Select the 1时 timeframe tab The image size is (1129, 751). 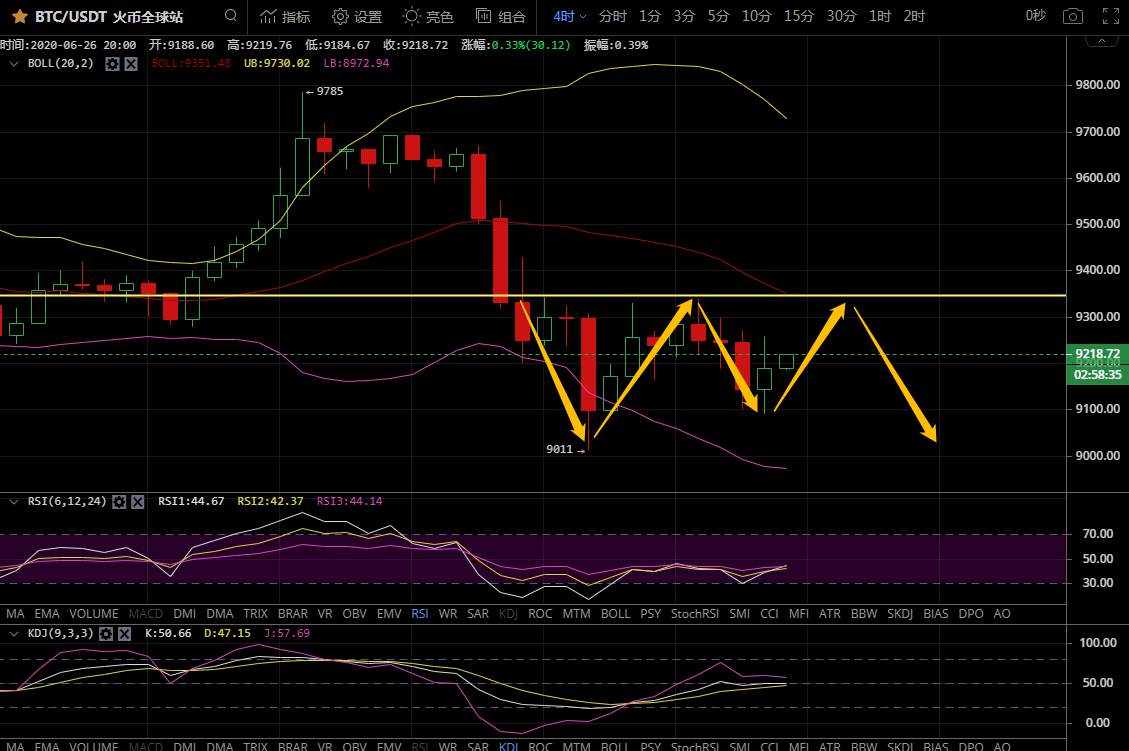point(880,16)
